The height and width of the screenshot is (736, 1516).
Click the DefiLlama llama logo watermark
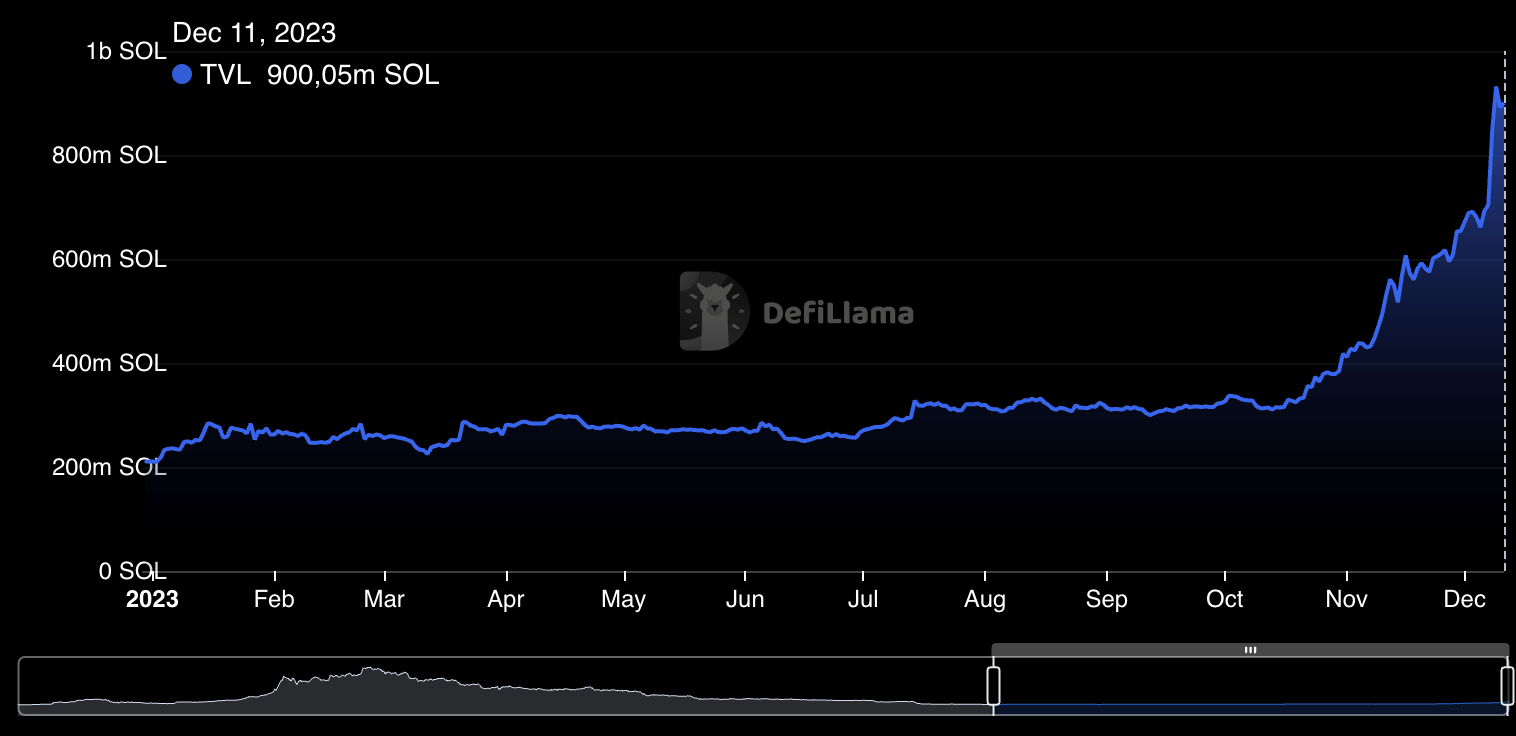pyautogui.click(x=714, y=311)
